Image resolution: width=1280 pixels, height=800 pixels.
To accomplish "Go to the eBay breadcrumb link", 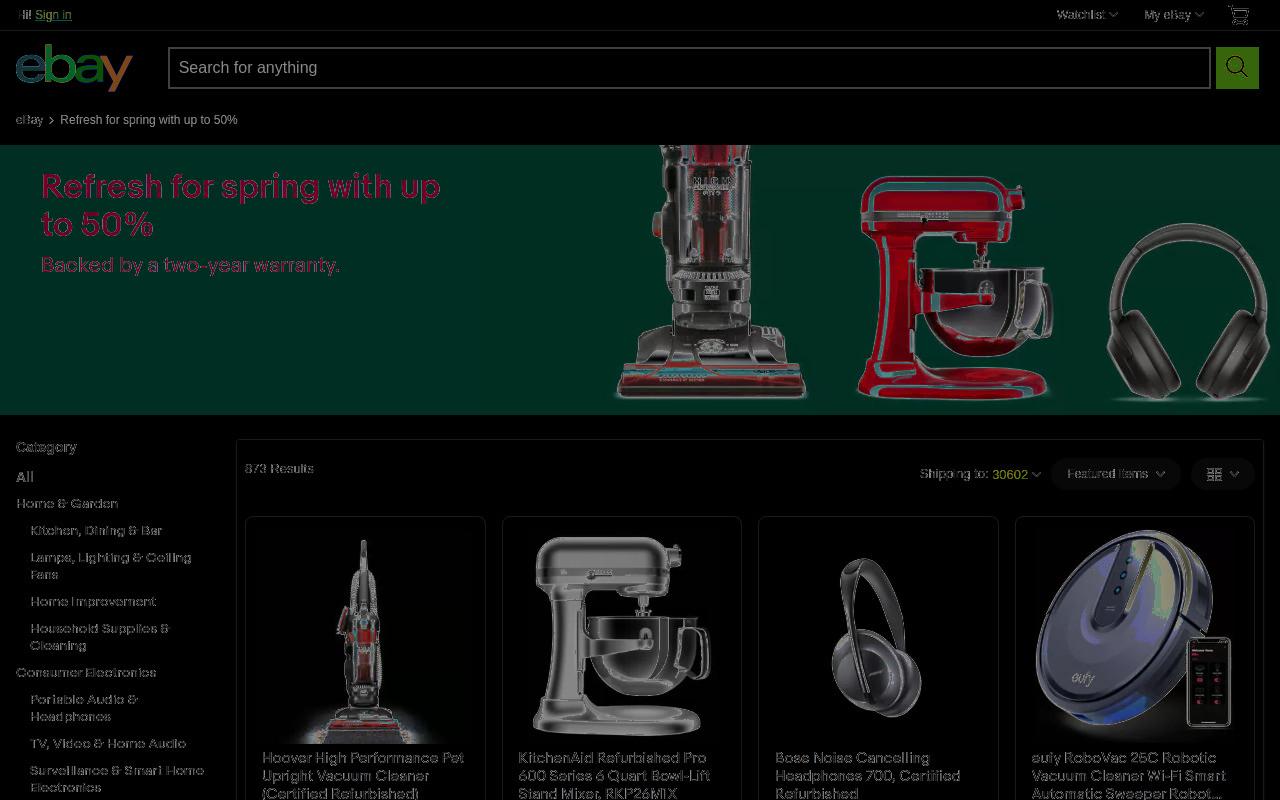I will (x=29, y=120).
